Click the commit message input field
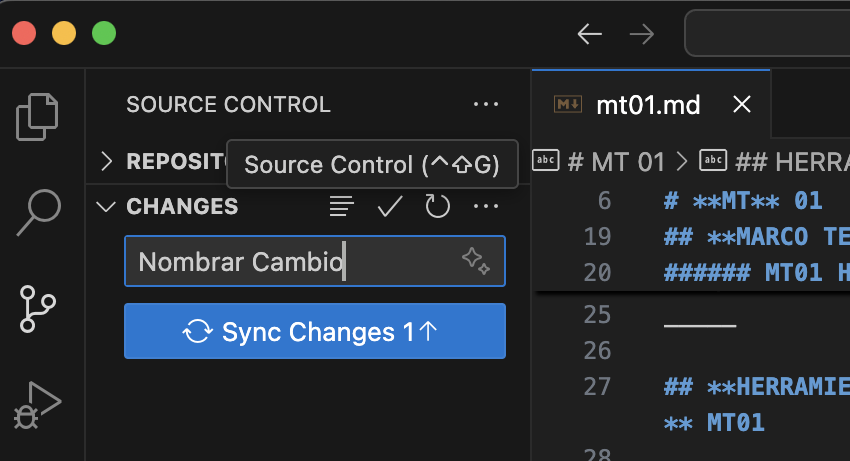This screenshot has width=850, height=461. click(290, 262)
